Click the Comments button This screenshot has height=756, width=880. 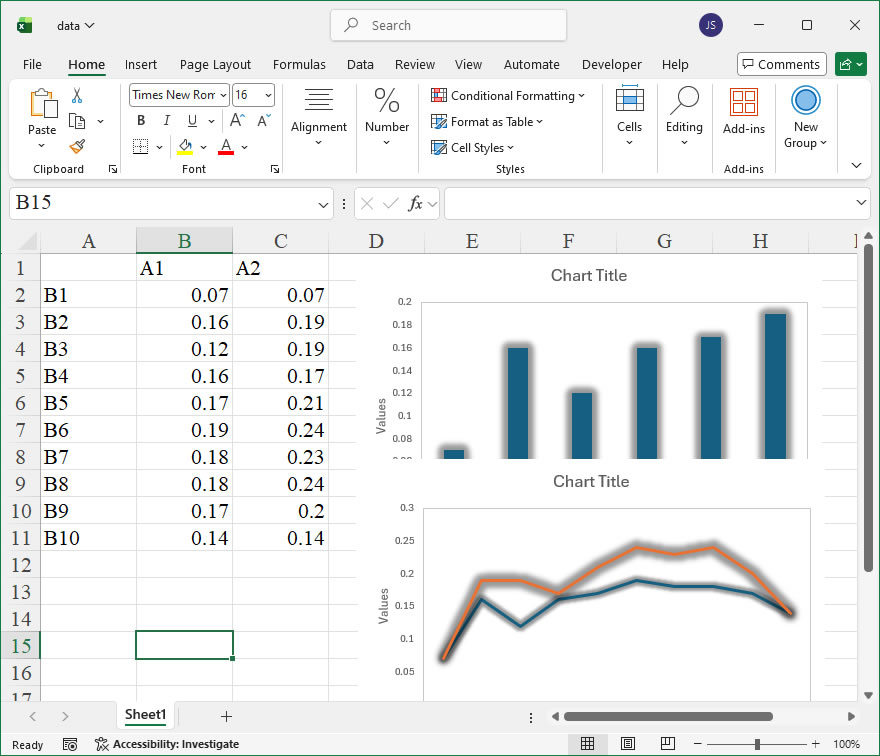(x=781, y=65)
